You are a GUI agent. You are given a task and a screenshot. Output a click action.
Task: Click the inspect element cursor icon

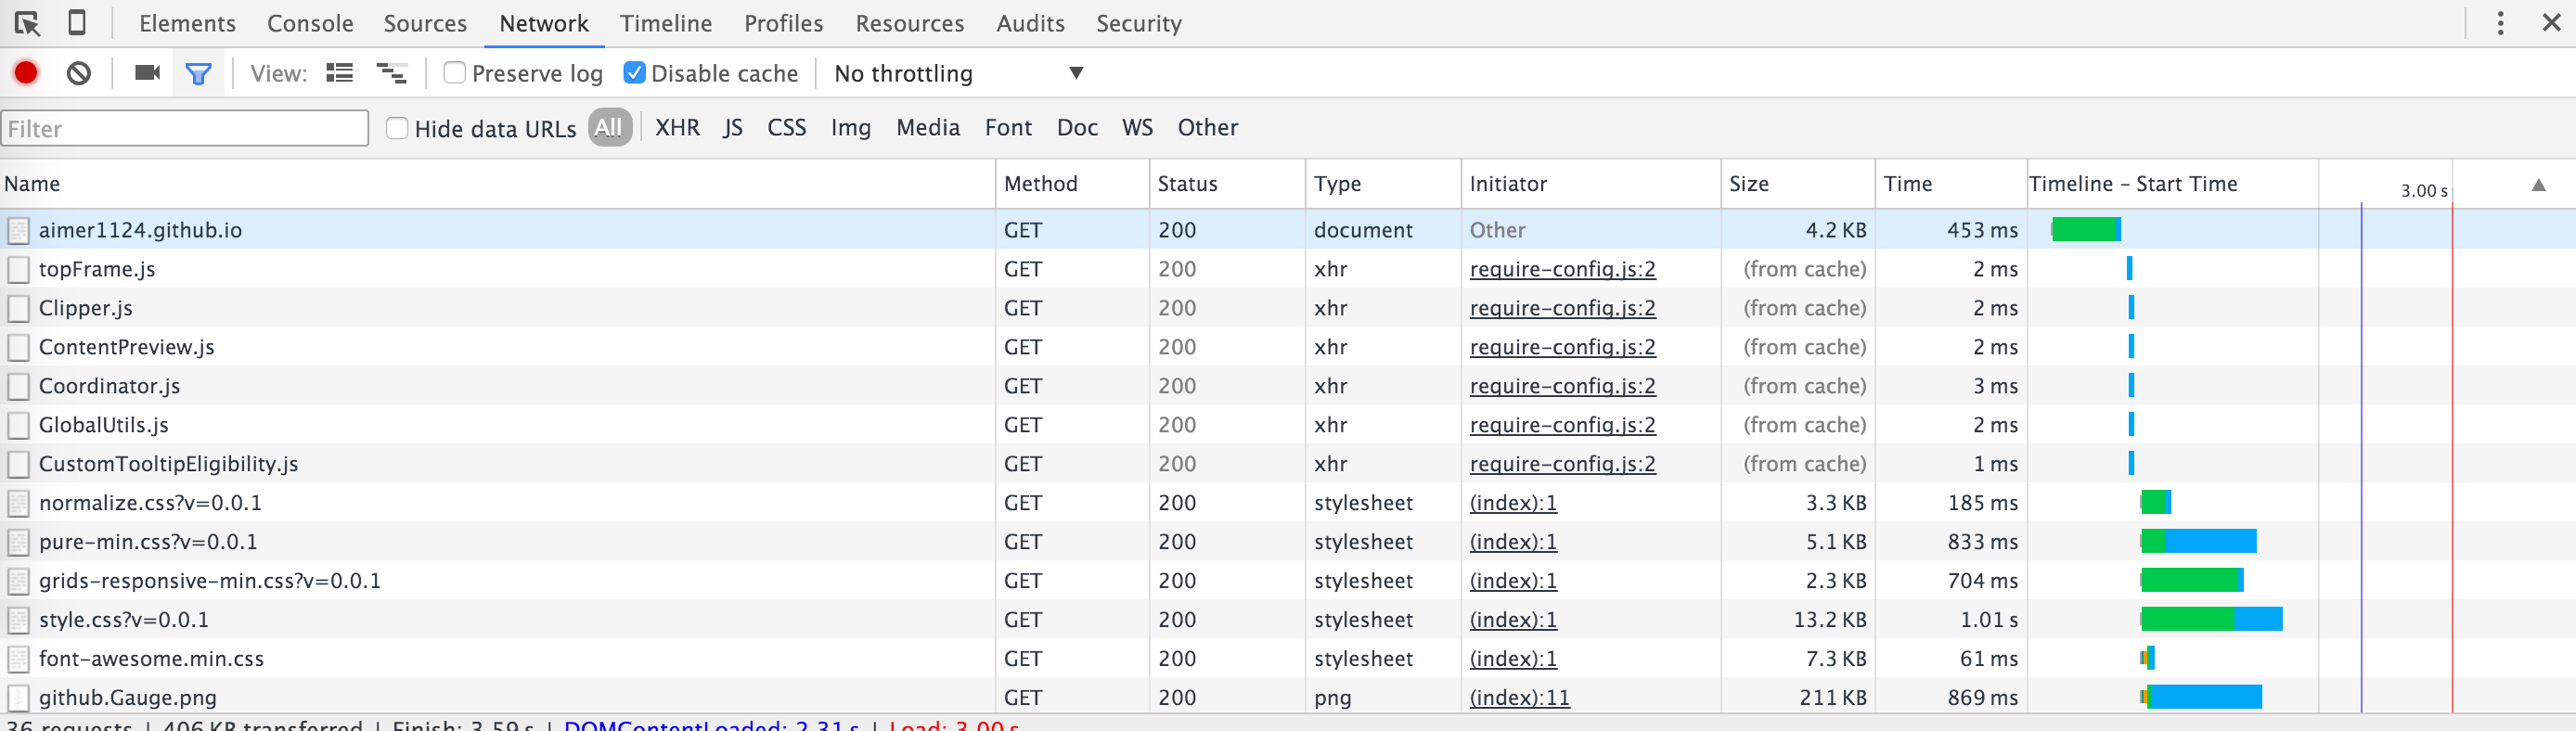(x=27, y=23)
